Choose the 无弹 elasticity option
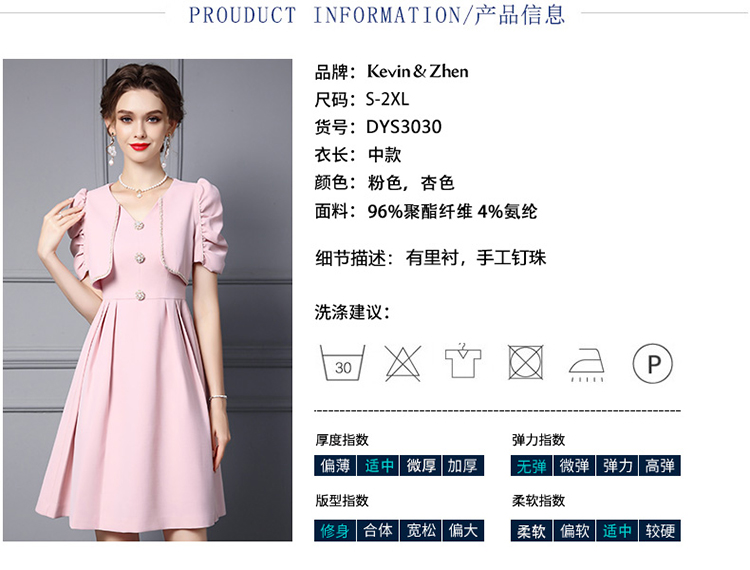 [x=531, y=466]
